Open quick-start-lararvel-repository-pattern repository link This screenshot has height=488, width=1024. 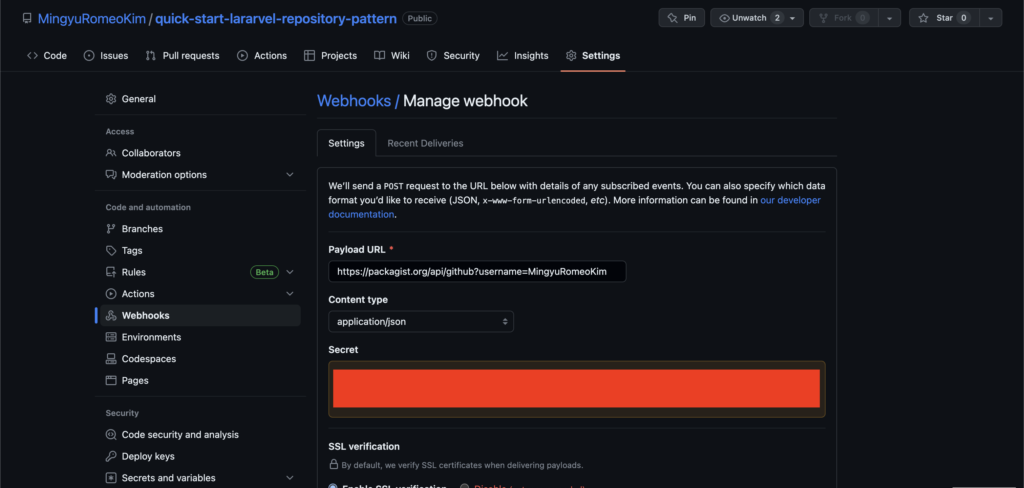tap(276, 18)
